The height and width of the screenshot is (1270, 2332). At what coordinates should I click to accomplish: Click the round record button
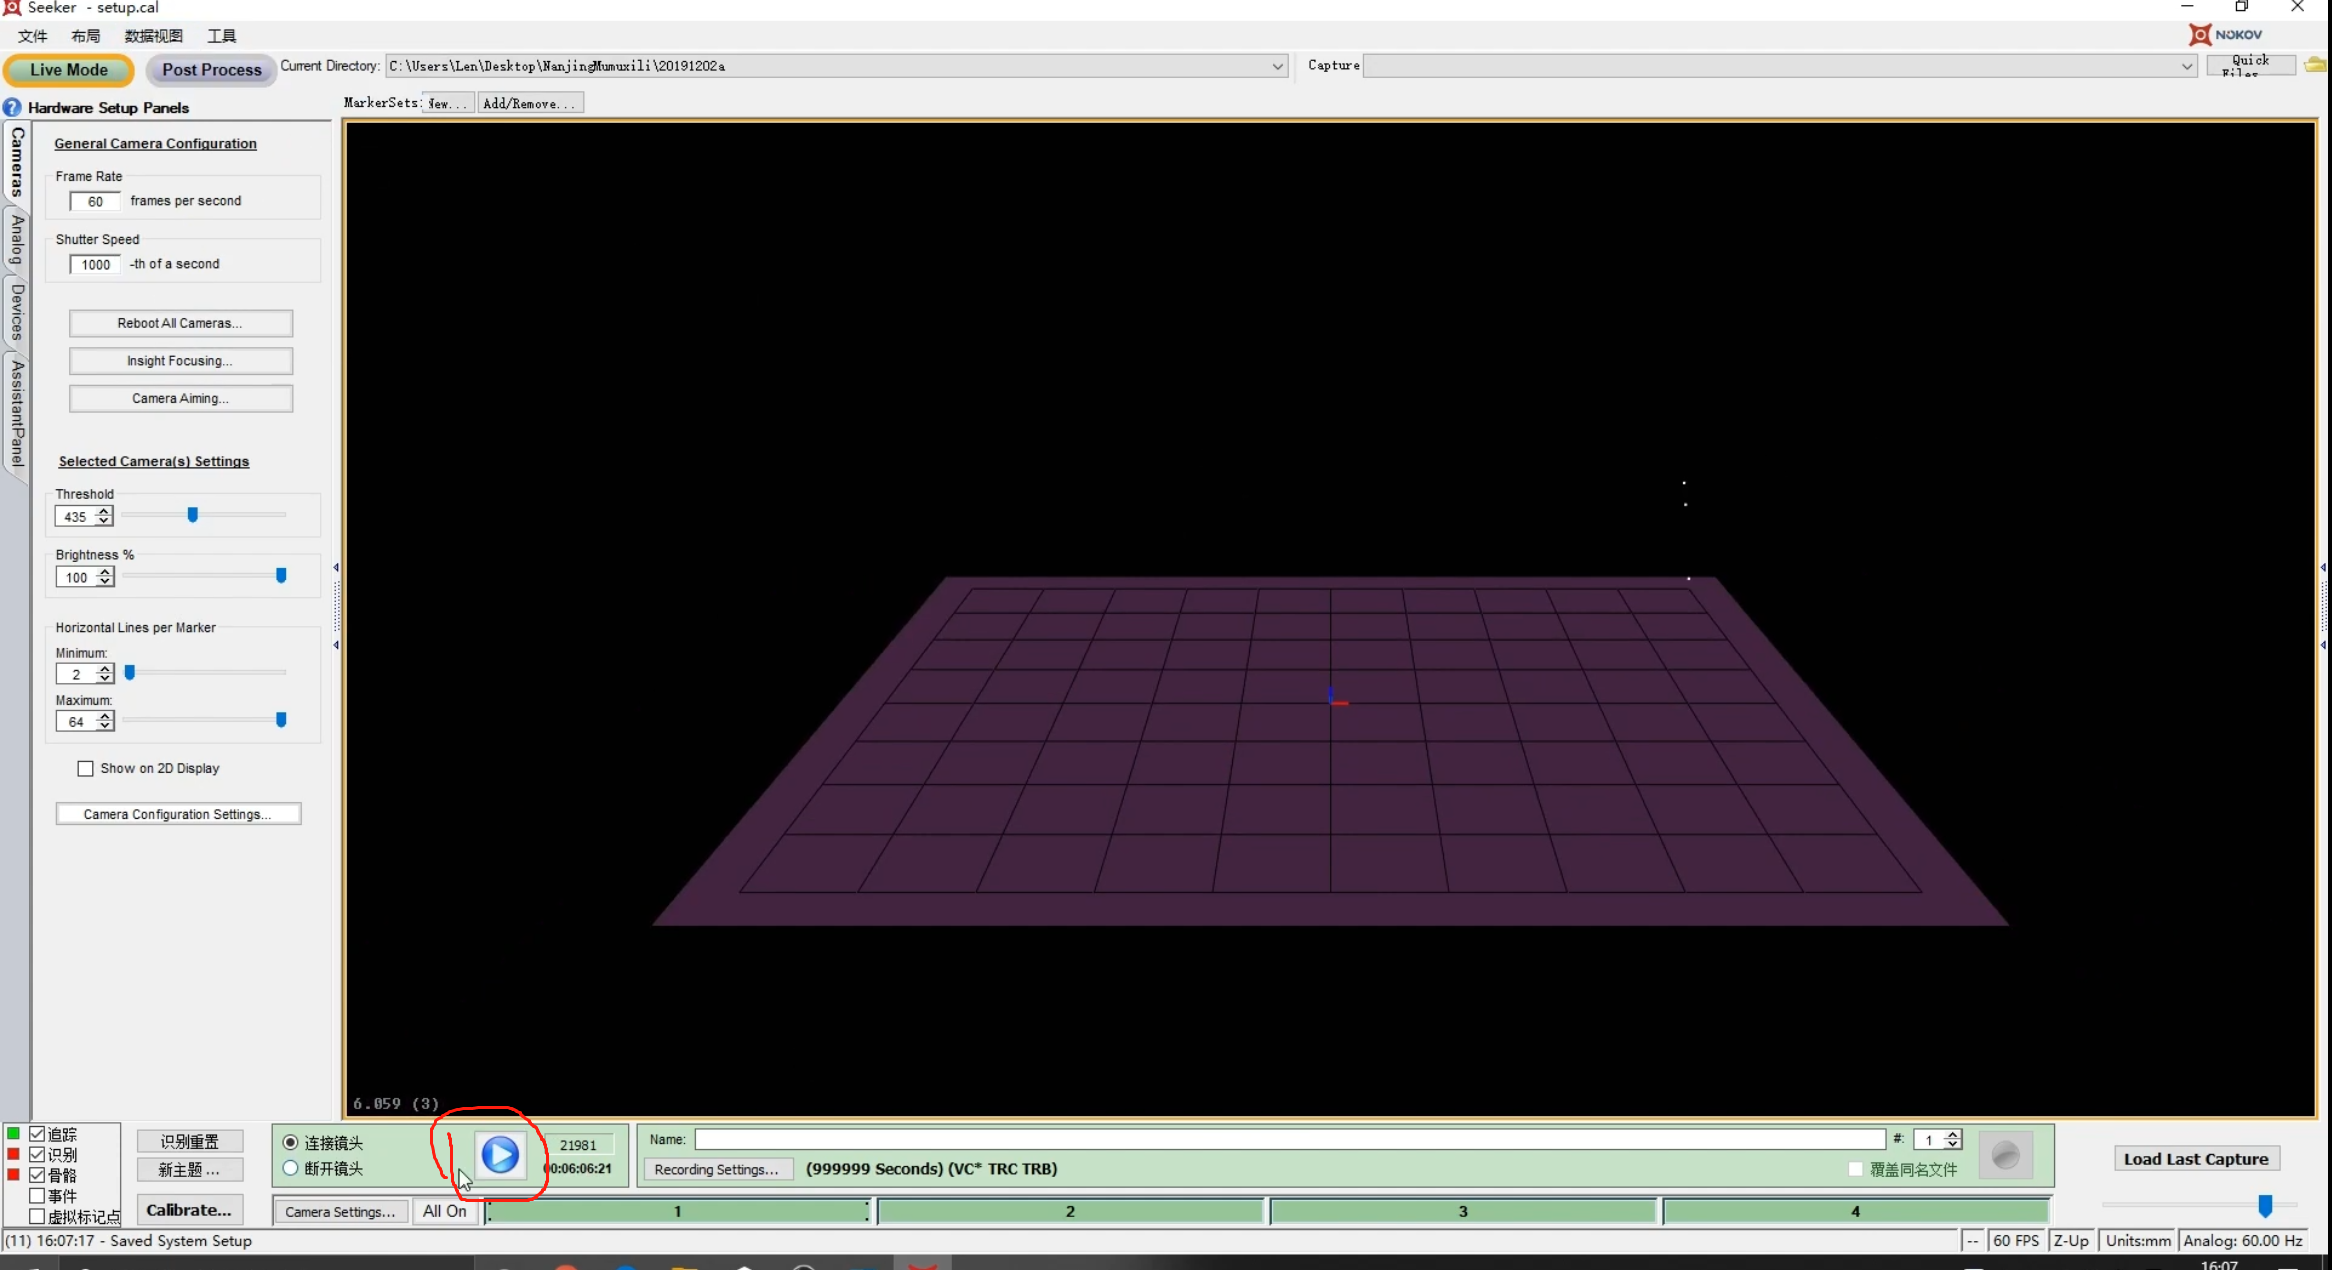(x=2005, y=1156)
